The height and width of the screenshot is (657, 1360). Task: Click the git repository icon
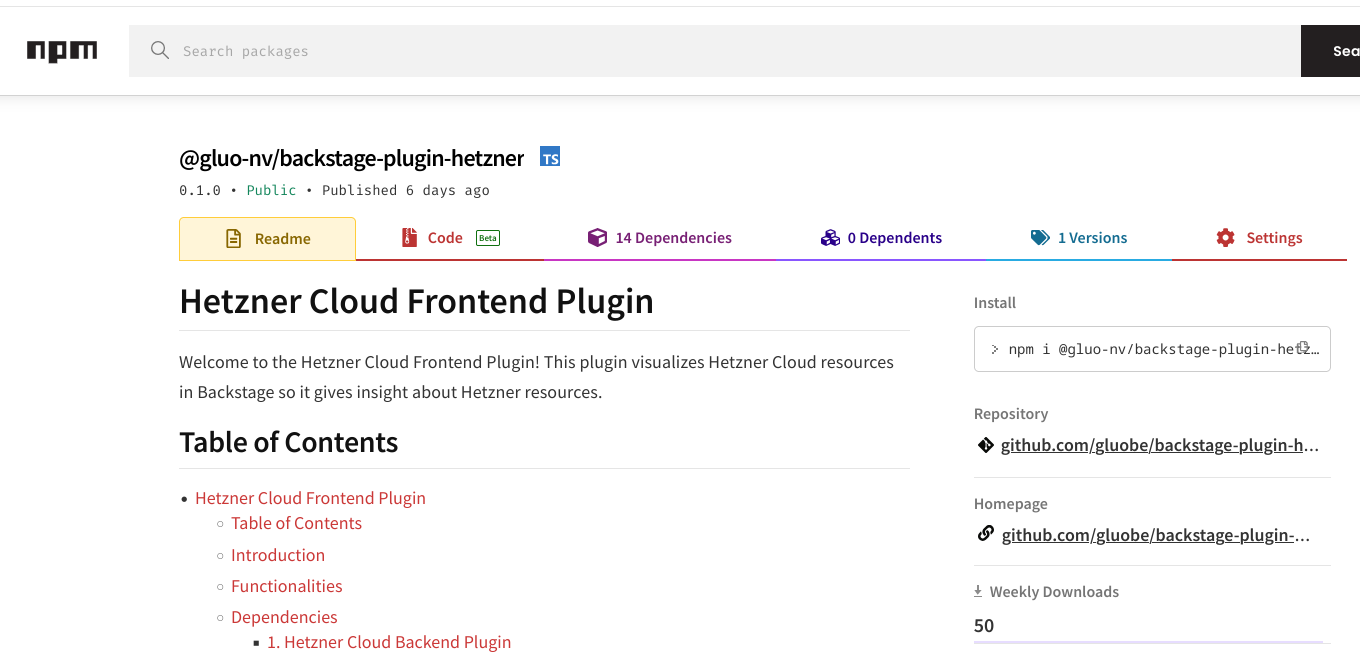[985, 445]
